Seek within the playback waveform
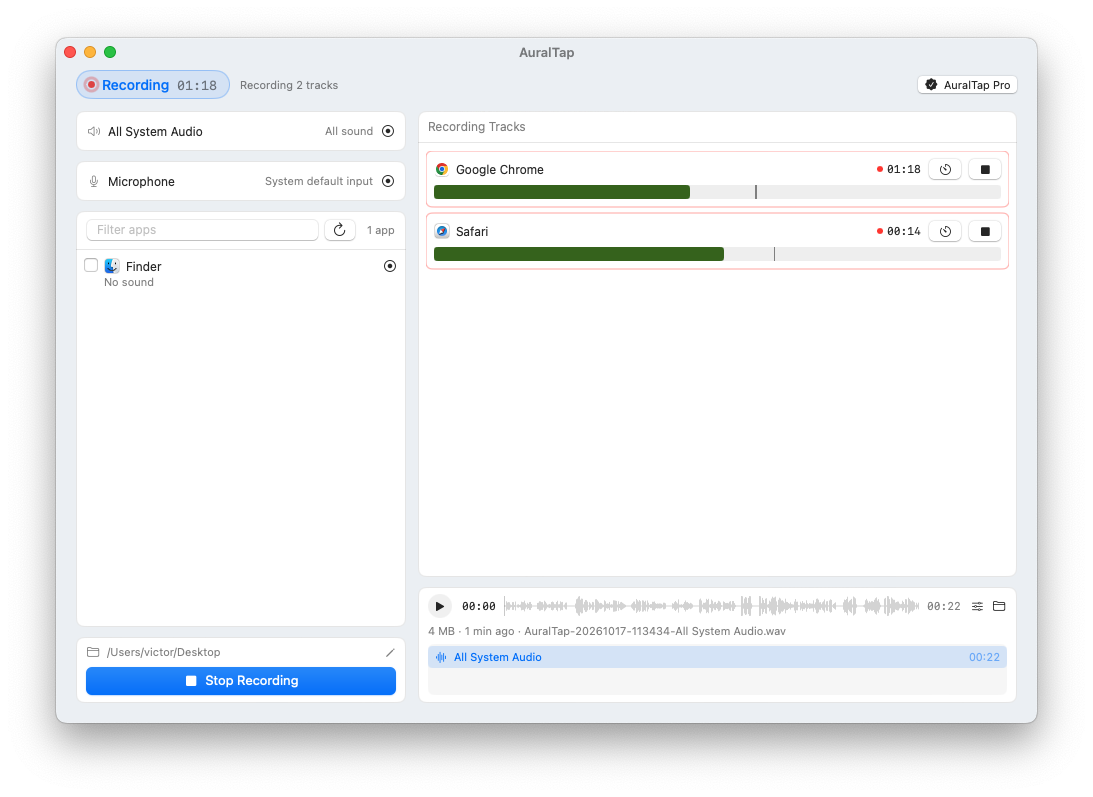The image size is (1093, 797). coord(711,607)
